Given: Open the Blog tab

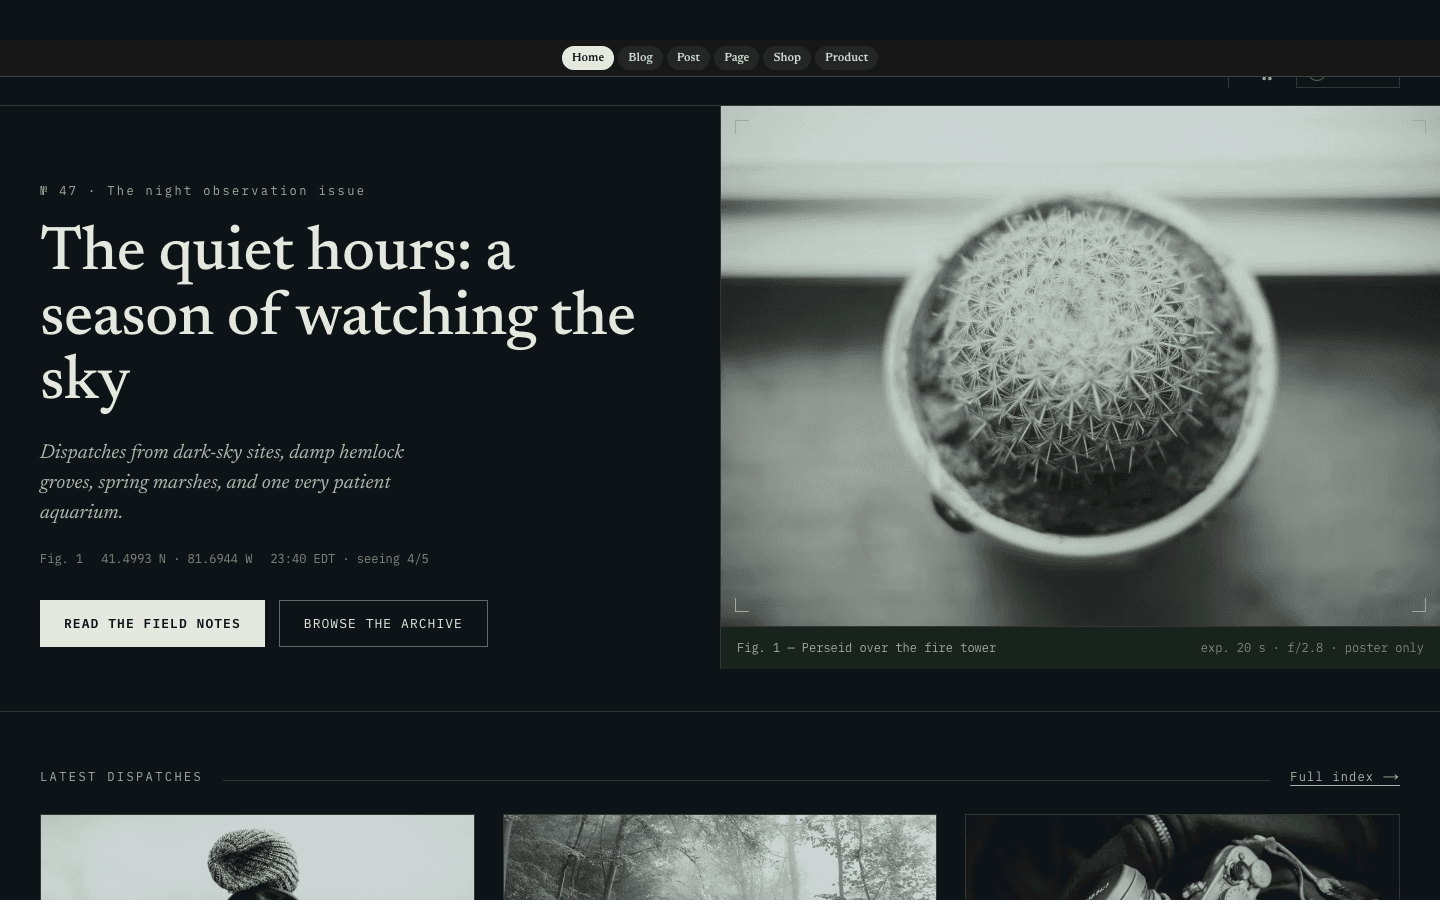Looking at the screenshot, I should [x=640, y=58].
